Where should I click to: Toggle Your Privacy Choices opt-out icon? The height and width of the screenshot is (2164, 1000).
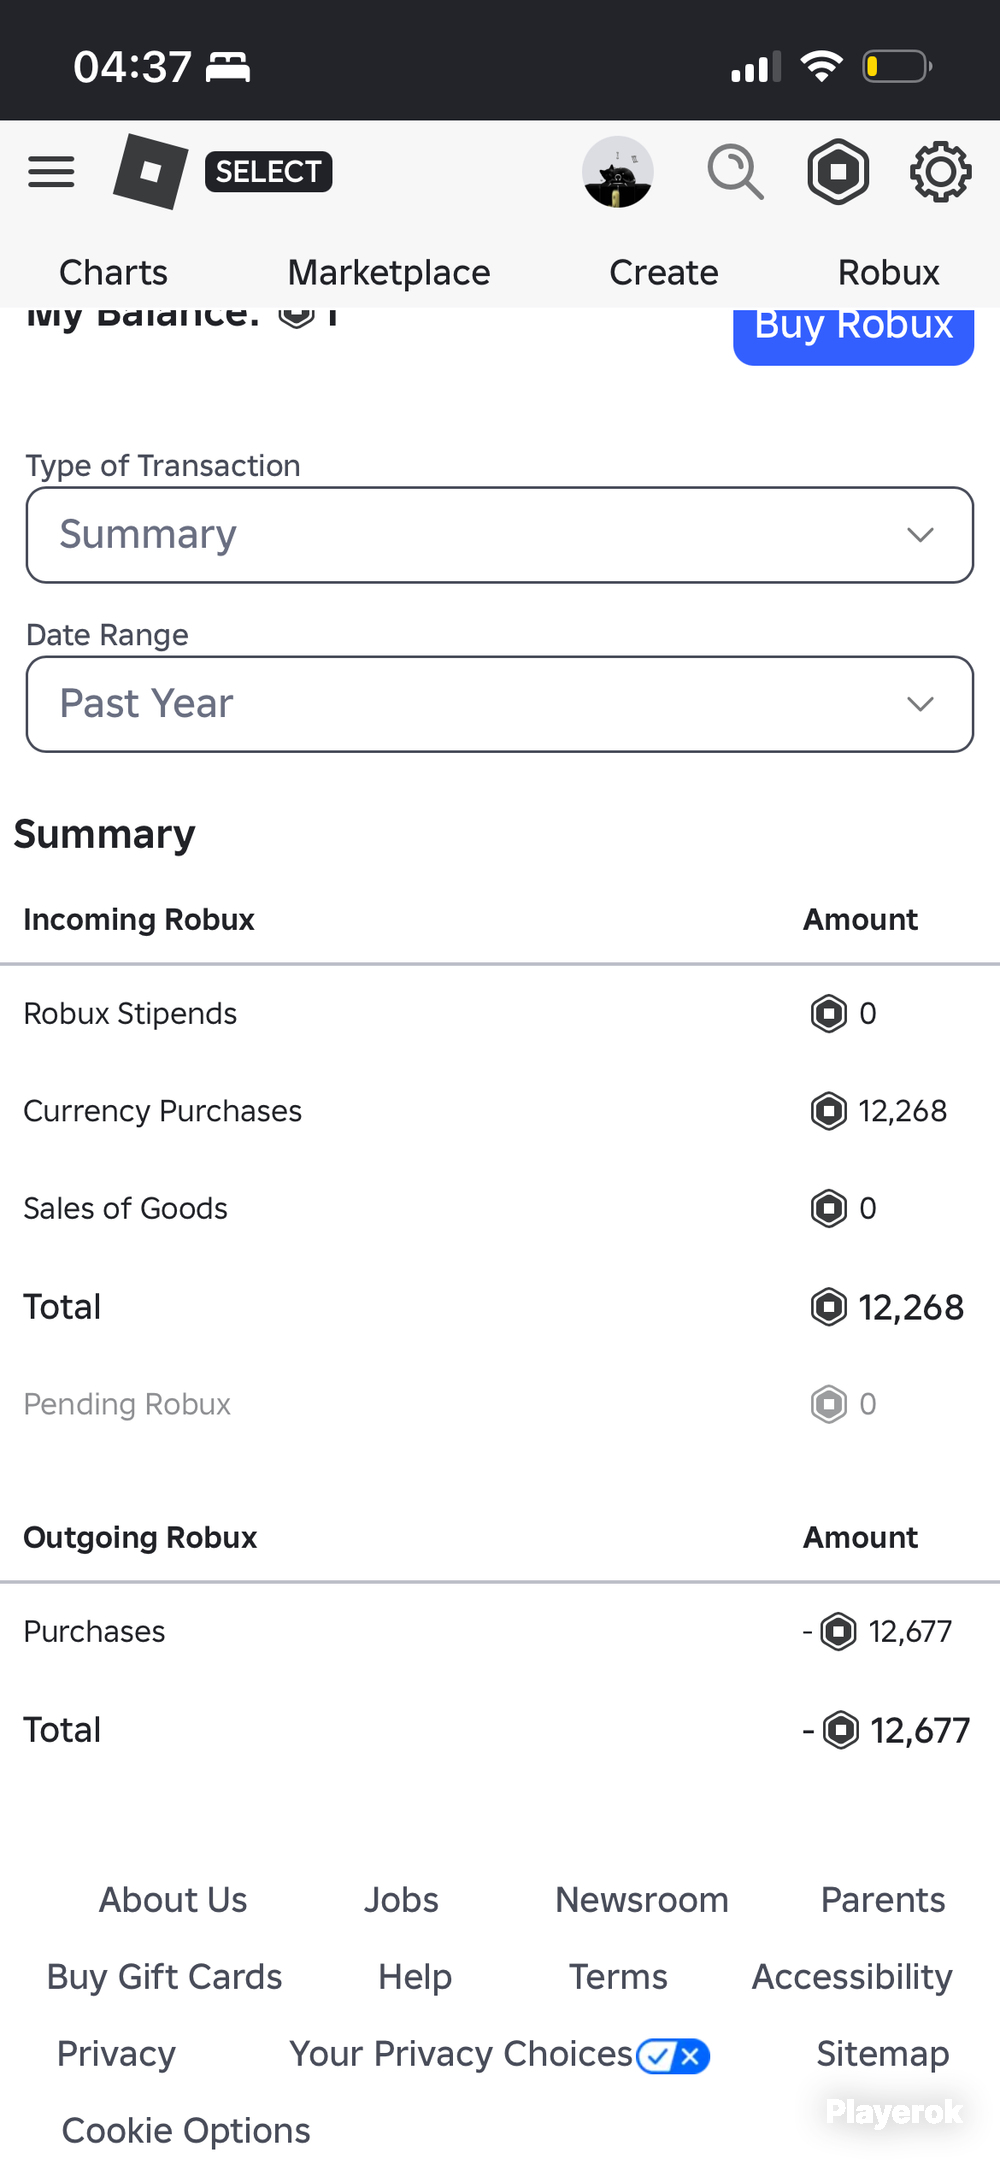pyautogui.click(x=673, y=2056)
